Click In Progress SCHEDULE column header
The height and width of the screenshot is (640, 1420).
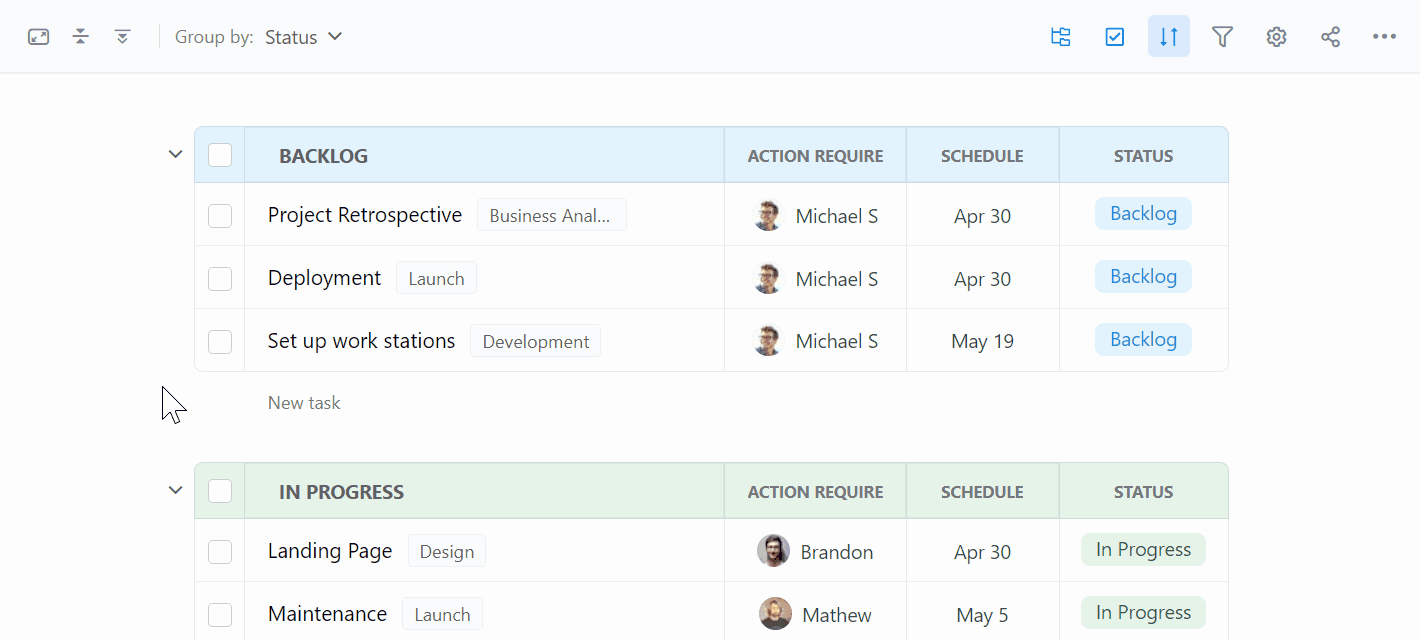pos(982,492)
